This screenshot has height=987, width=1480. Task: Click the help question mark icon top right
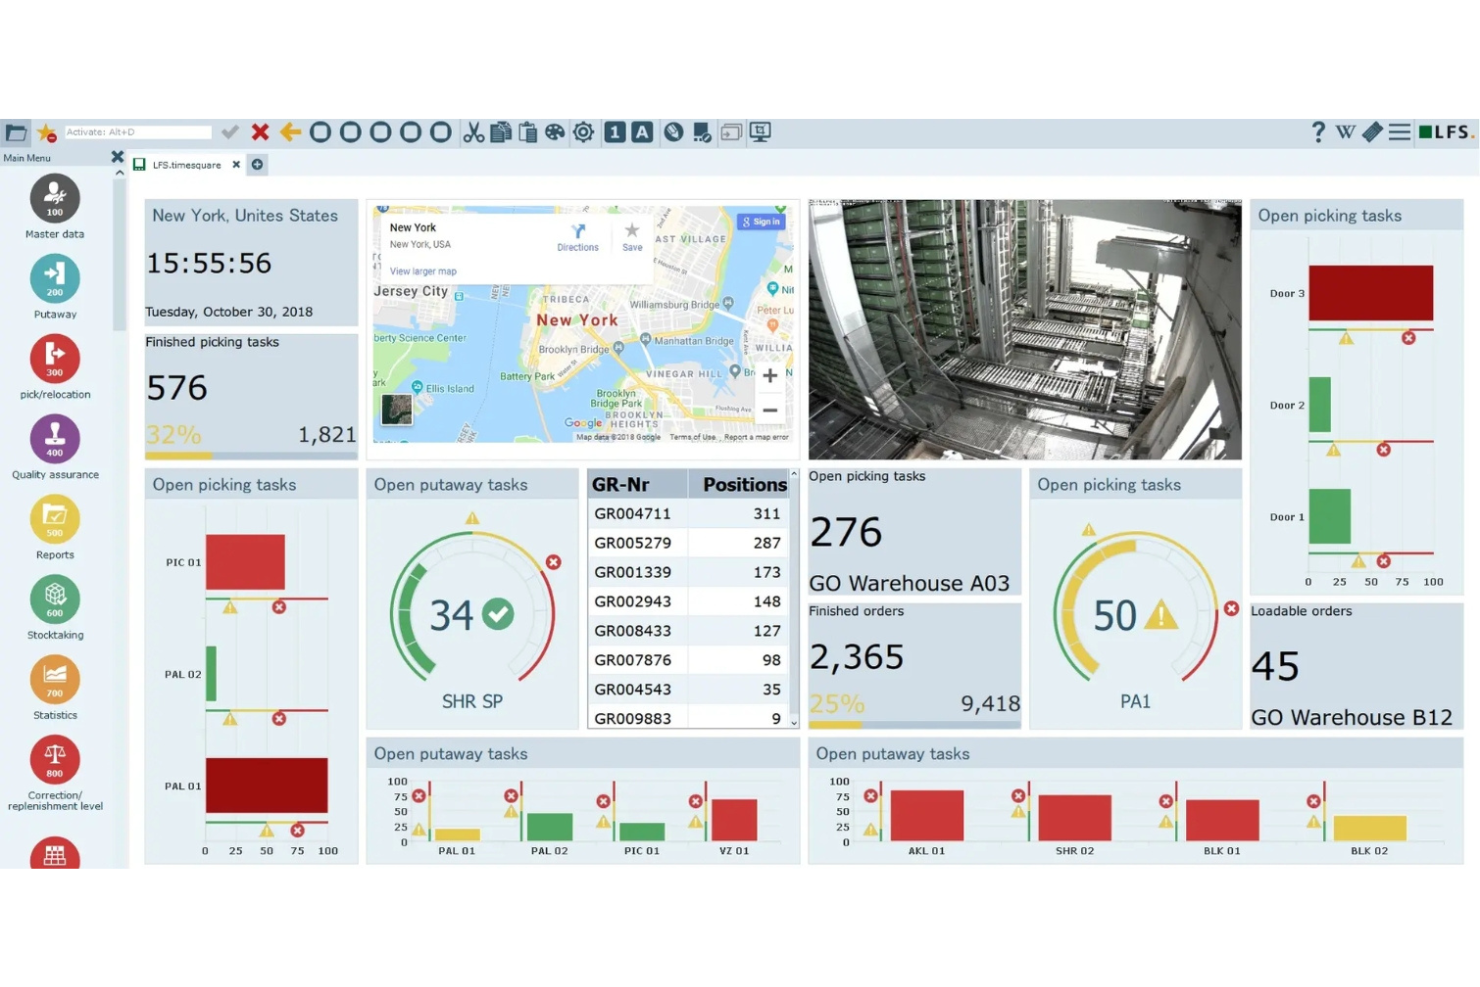pos(1318,131)
